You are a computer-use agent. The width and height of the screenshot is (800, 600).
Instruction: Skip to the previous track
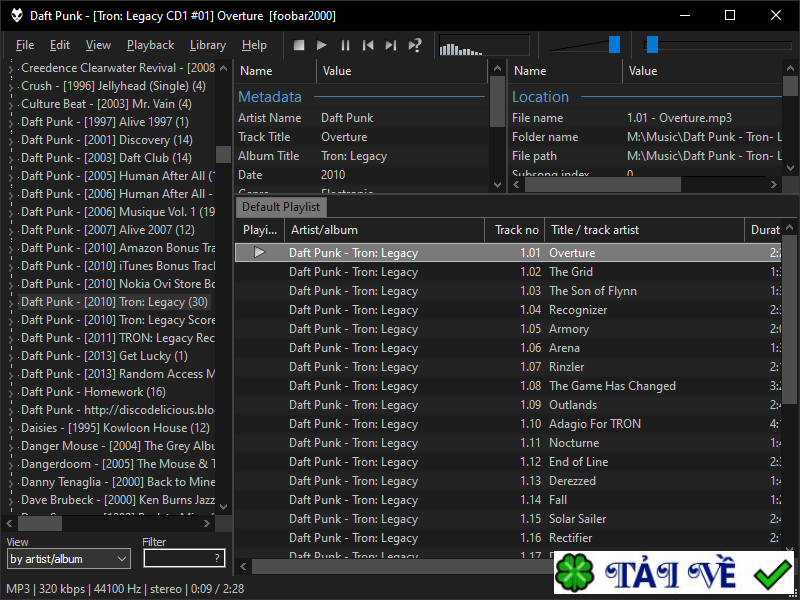tap(368, 45)
